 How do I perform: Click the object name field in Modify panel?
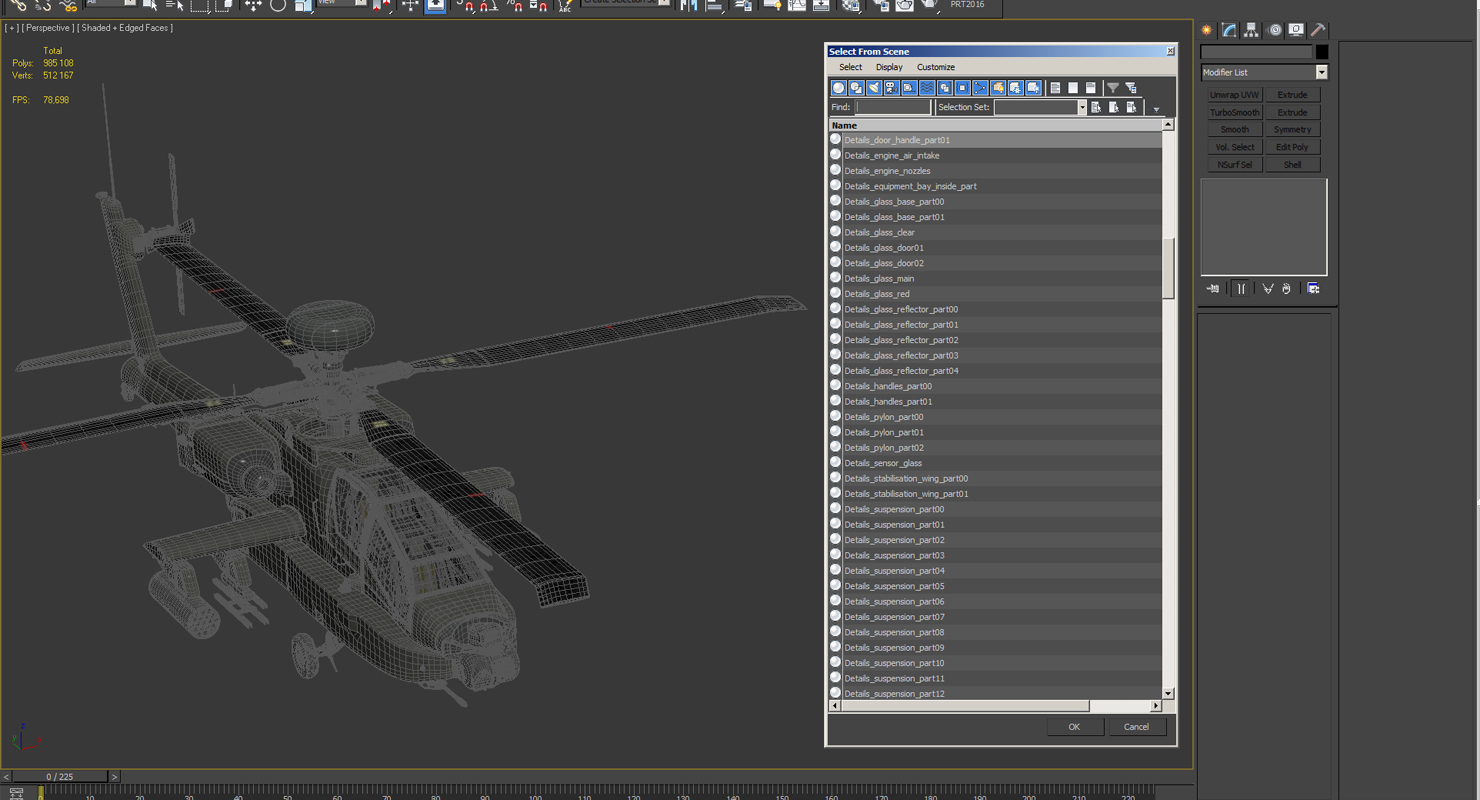point(1256,52)
